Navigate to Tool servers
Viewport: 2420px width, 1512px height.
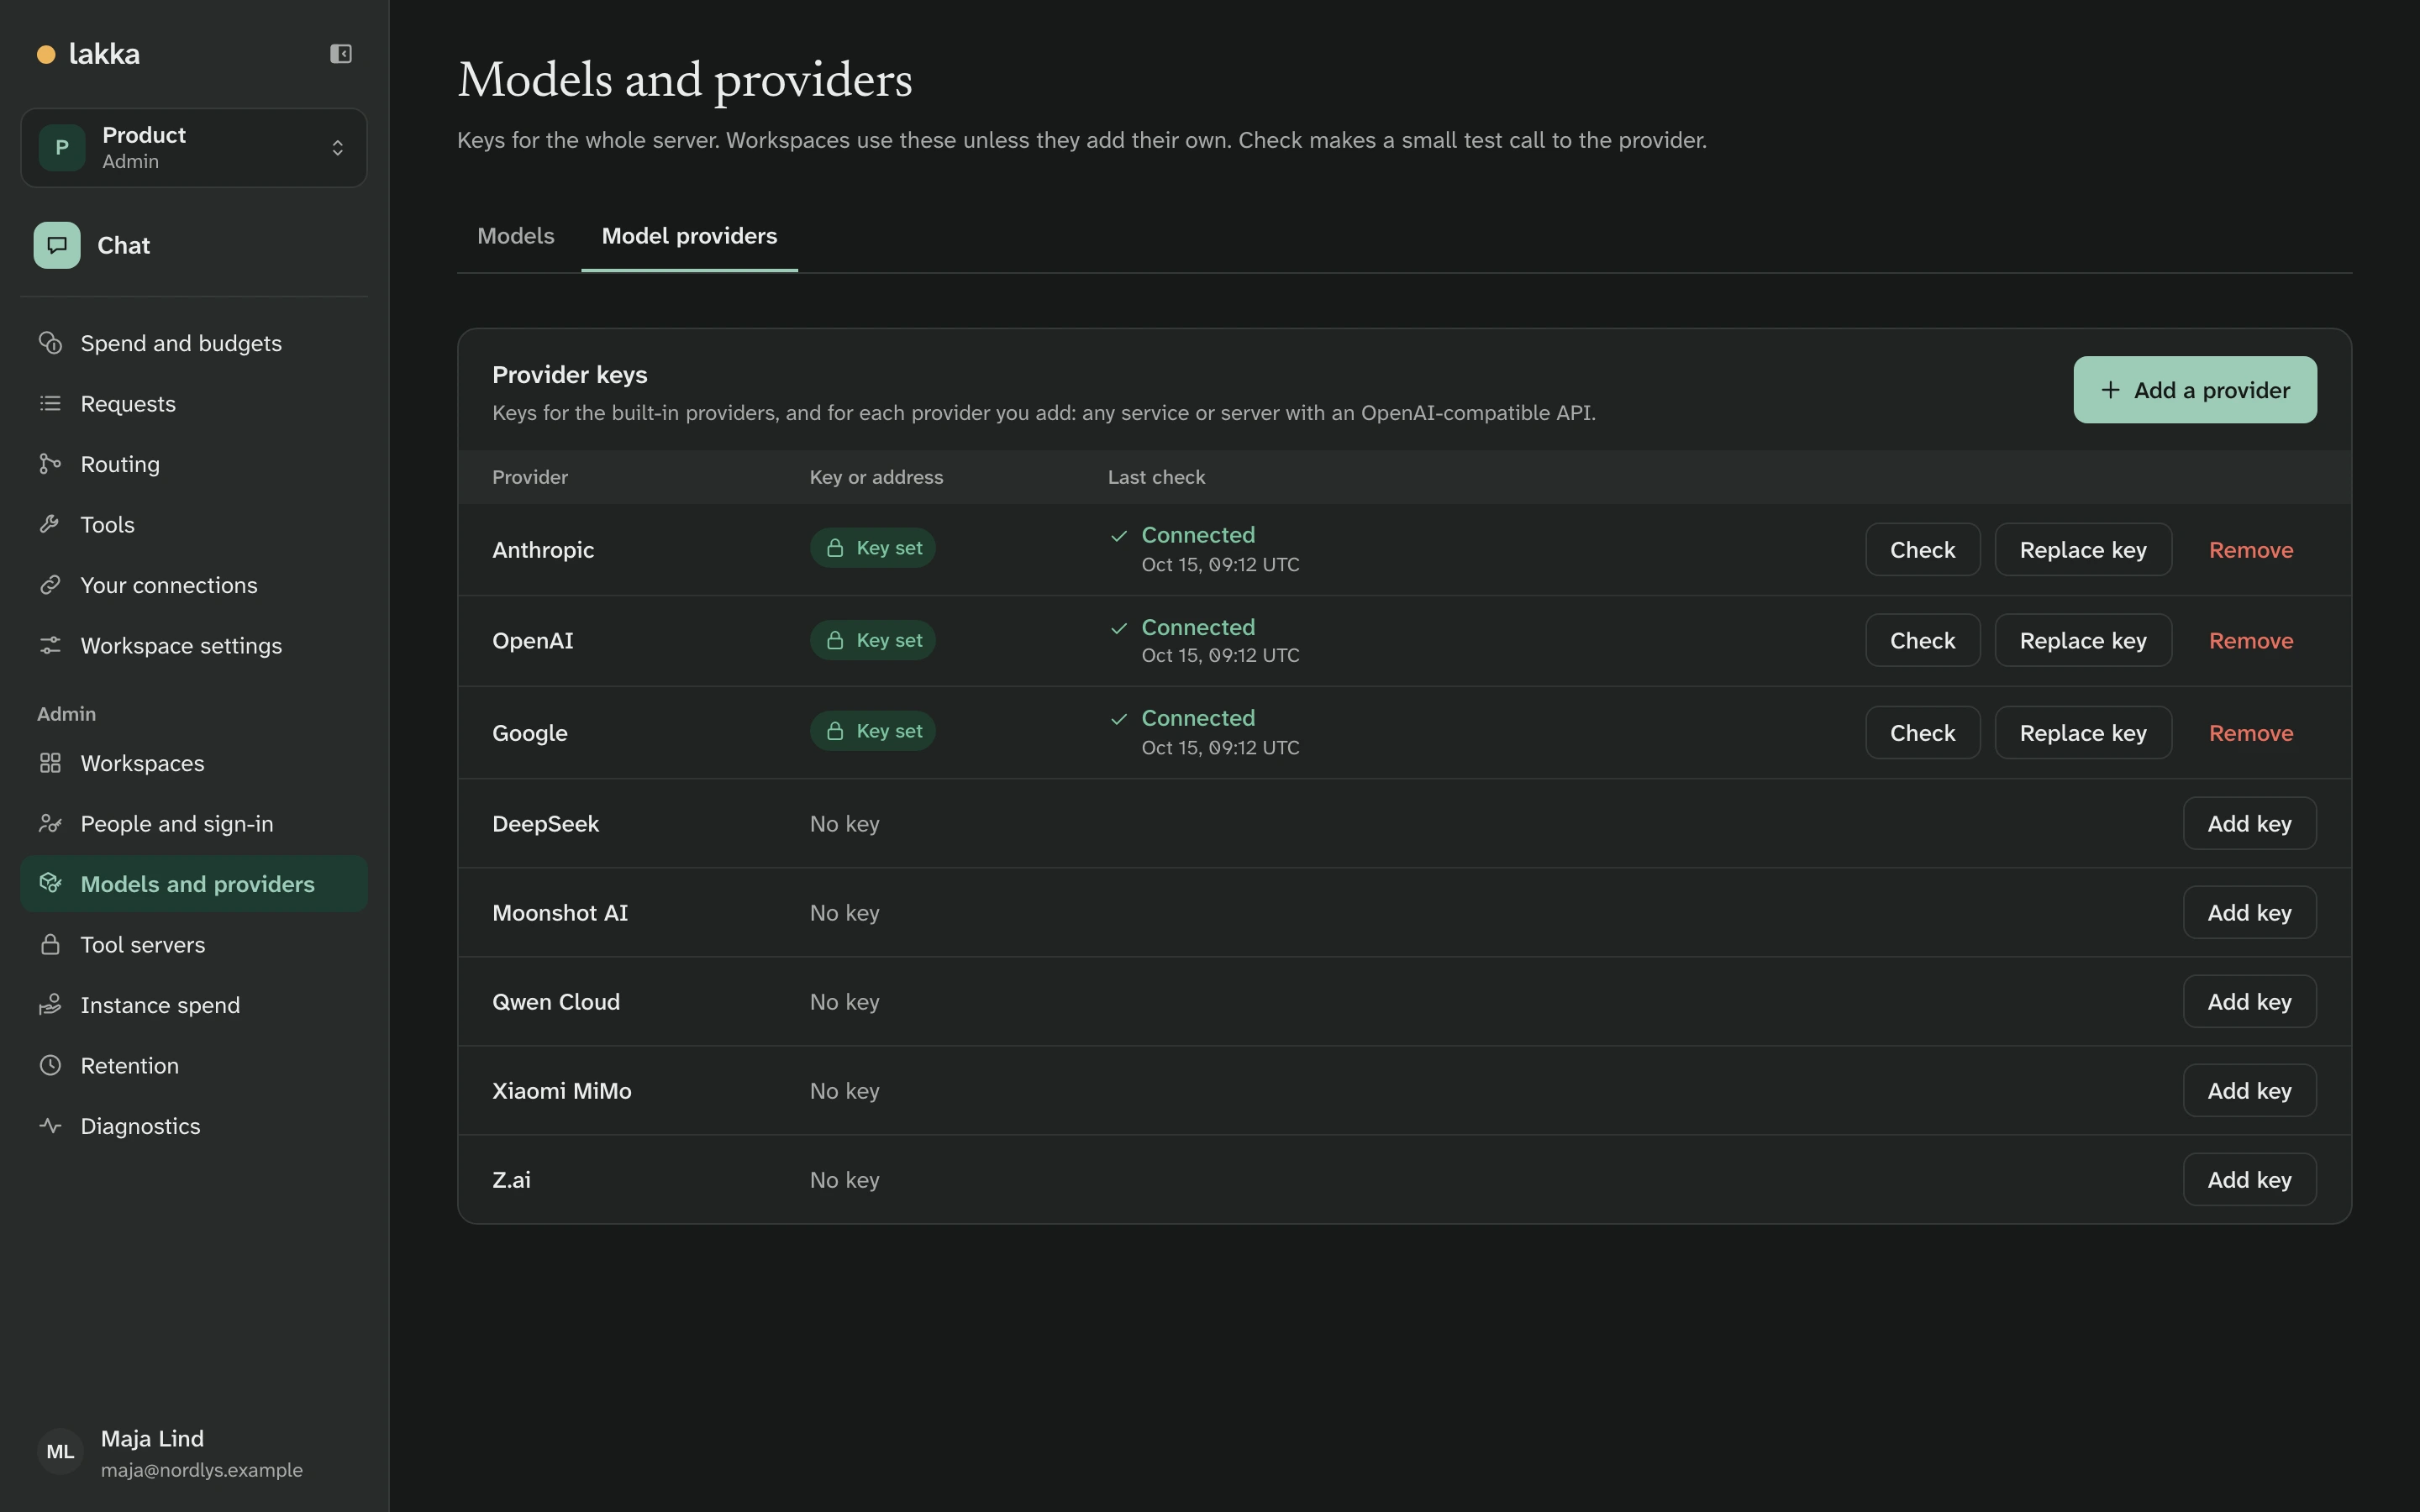tap(194, 944)
